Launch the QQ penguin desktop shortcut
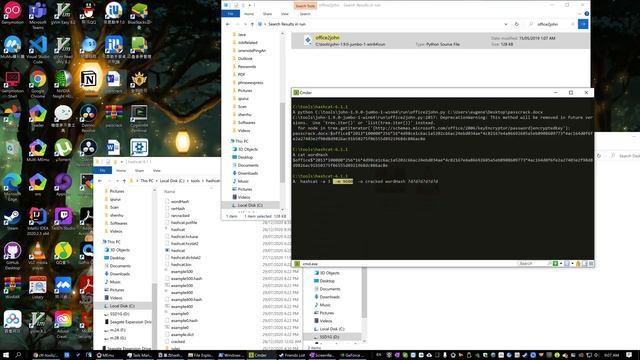The height and width of the screenshot is (360, 640). 88,13
